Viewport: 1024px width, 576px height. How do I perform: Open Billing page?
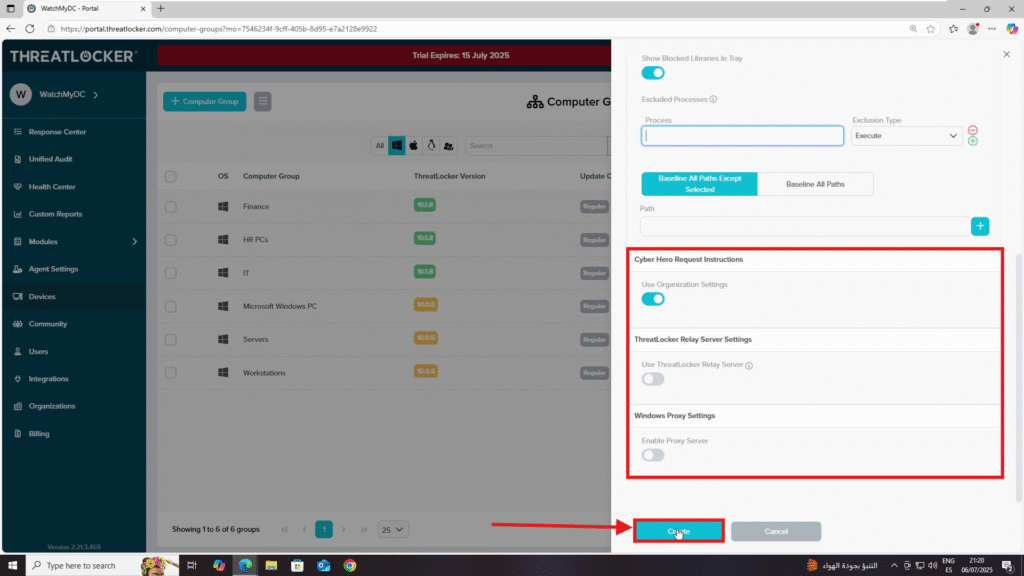point(39,434)
